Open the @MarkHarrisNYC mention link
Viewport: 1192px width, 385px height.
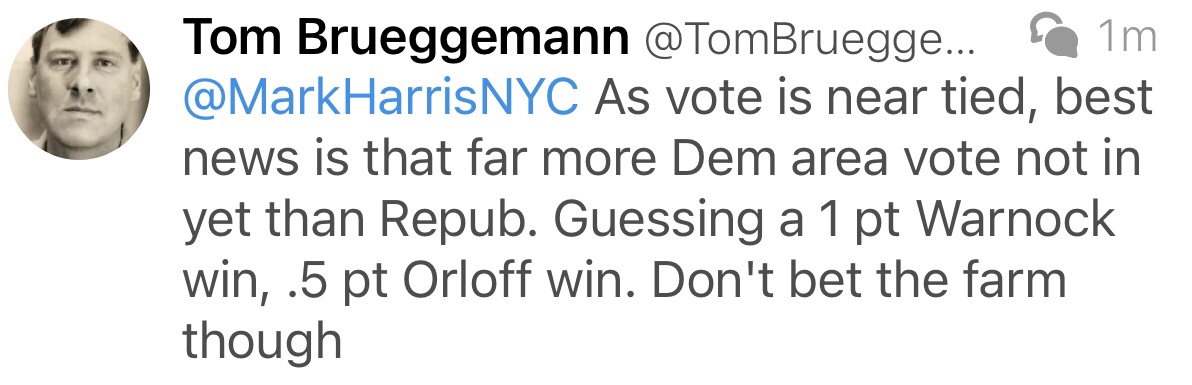381,99
